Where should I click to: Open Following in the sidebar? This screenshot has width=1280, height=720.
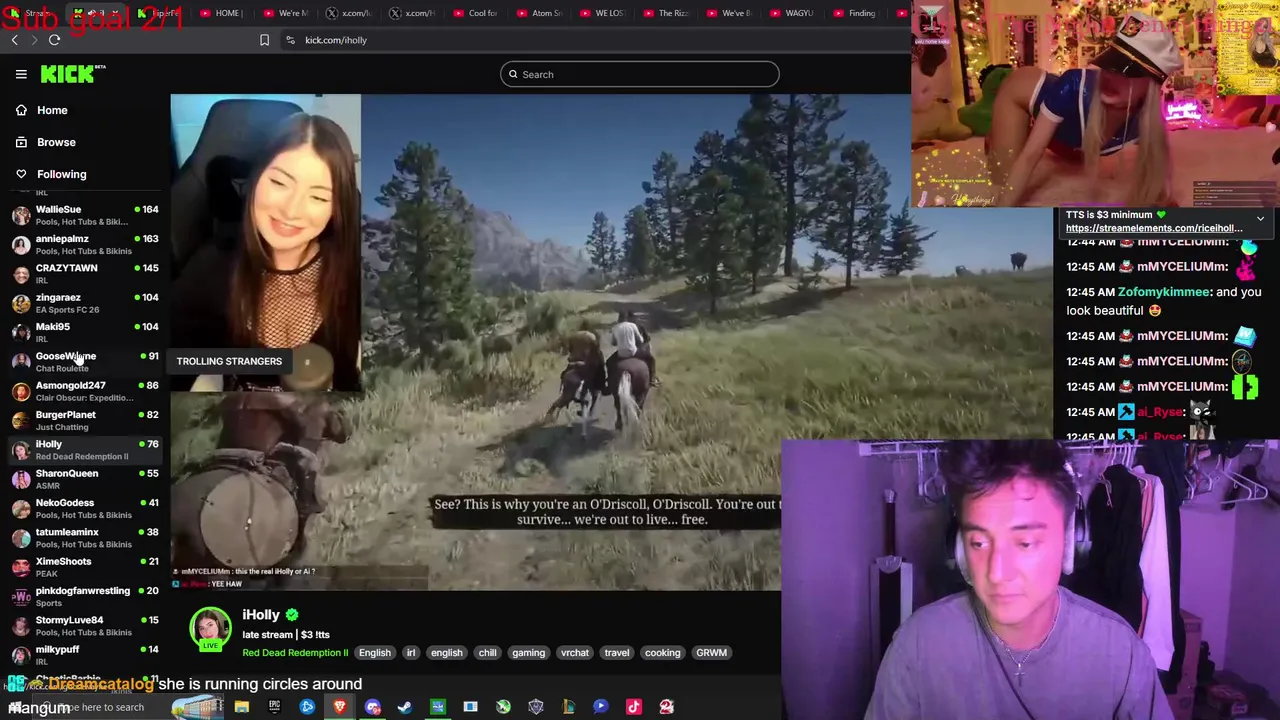coord(61,174)
